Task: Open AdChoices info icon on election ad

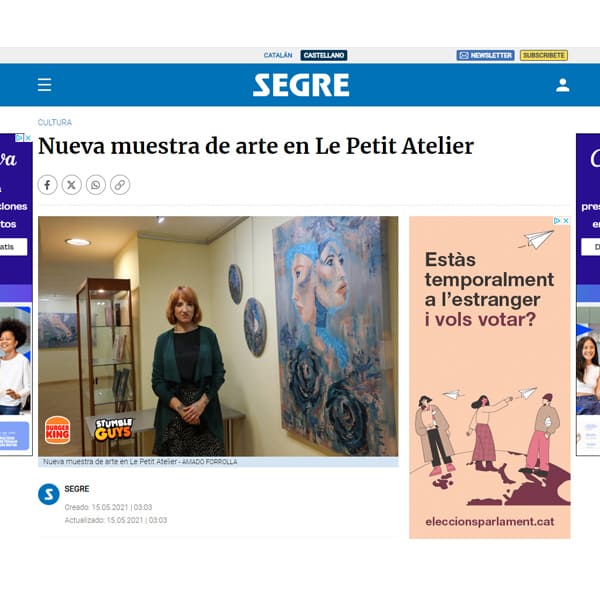Action: 558,221
